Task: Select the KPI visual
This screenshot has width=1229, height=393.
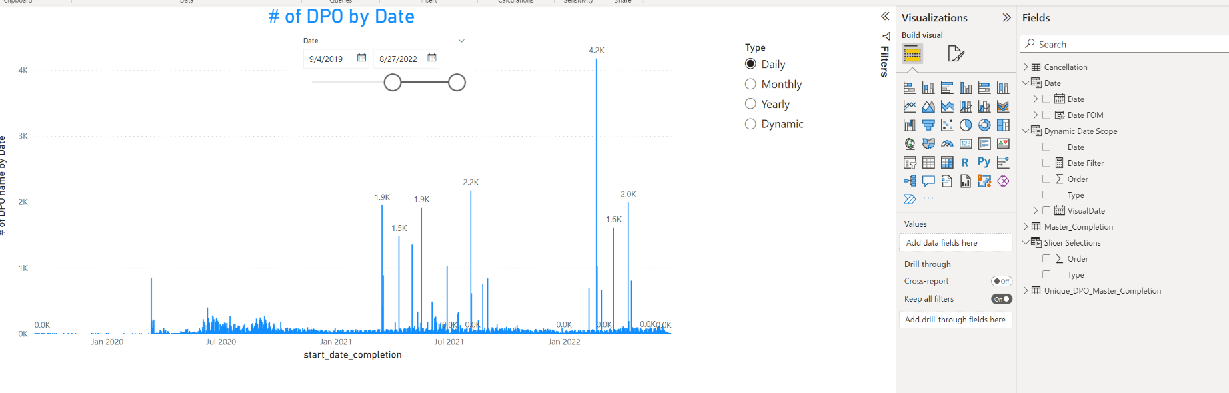Action: tap(1003, 143)
